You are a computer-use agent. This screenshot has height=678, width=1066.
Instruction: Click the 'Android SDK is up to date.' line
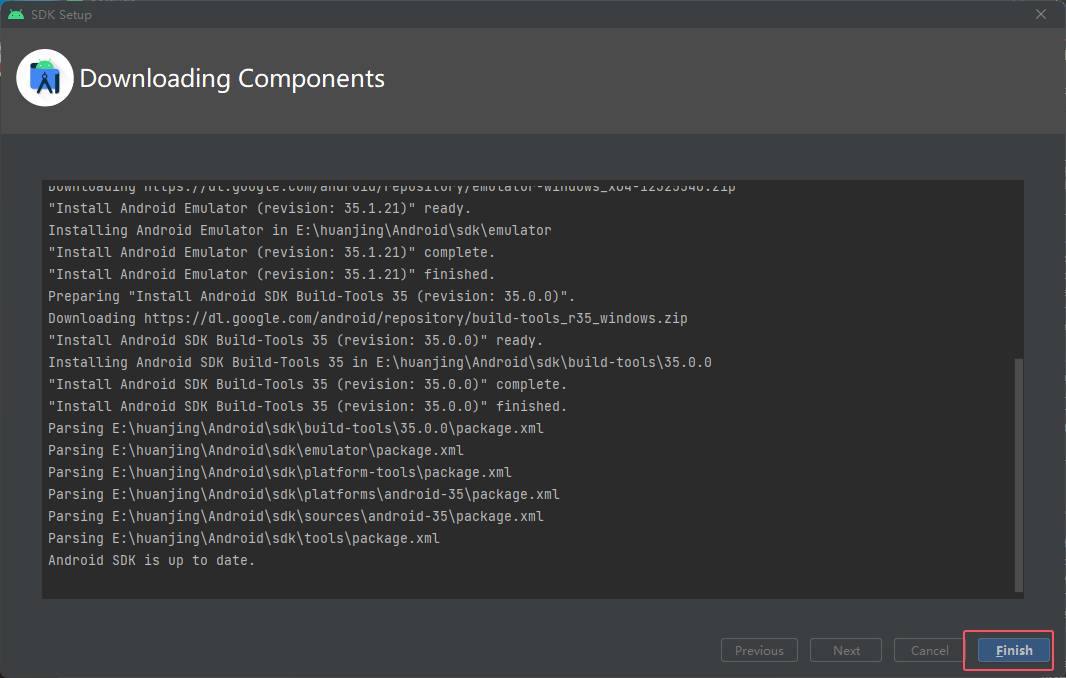click(152, 560)
